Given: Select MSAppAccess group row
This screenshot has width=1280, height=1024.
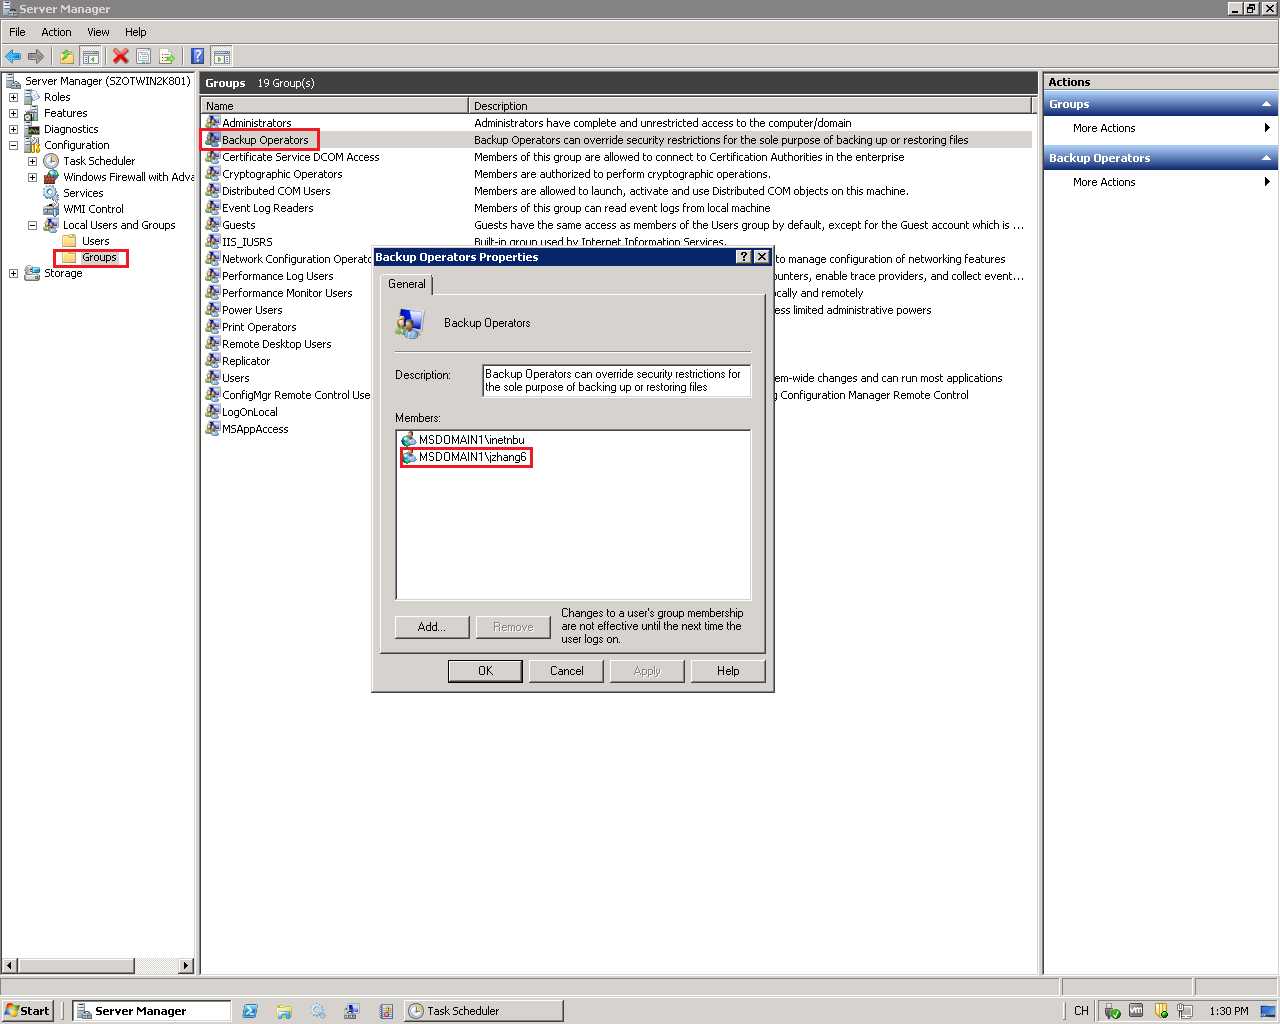Looking at the screenshot, I should [x=255, y=429].
